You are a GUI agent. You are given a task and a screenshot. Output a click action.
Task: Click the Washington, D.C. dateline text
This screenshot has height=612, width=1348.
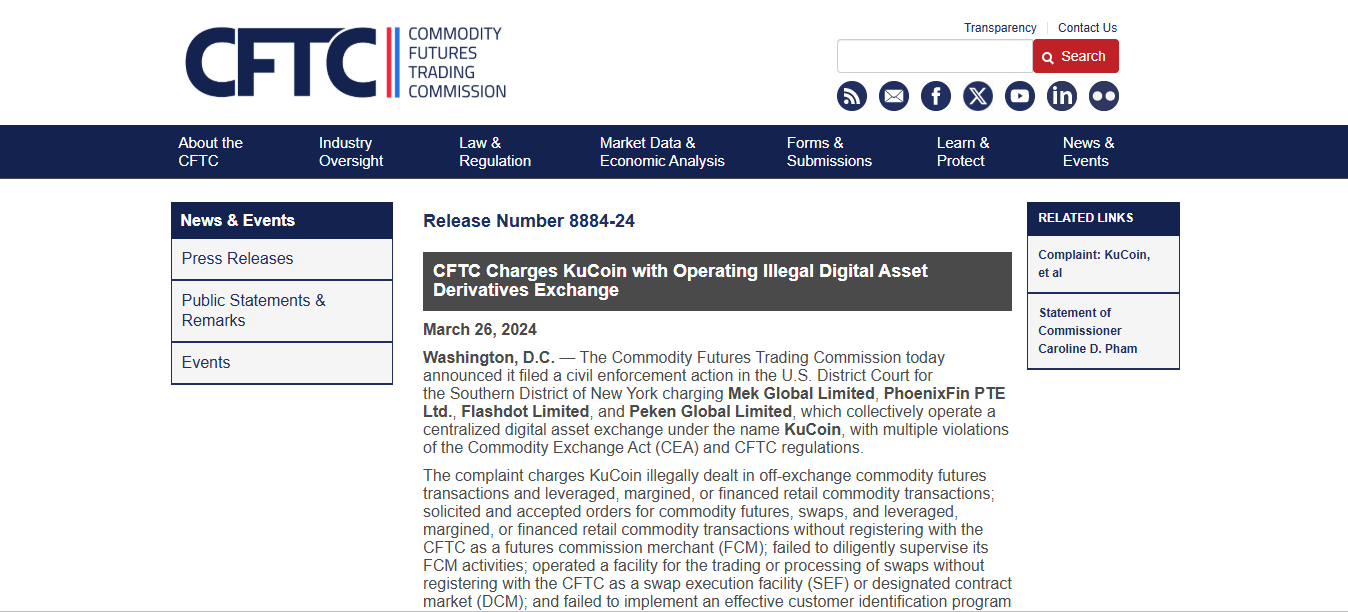[489, 358]
